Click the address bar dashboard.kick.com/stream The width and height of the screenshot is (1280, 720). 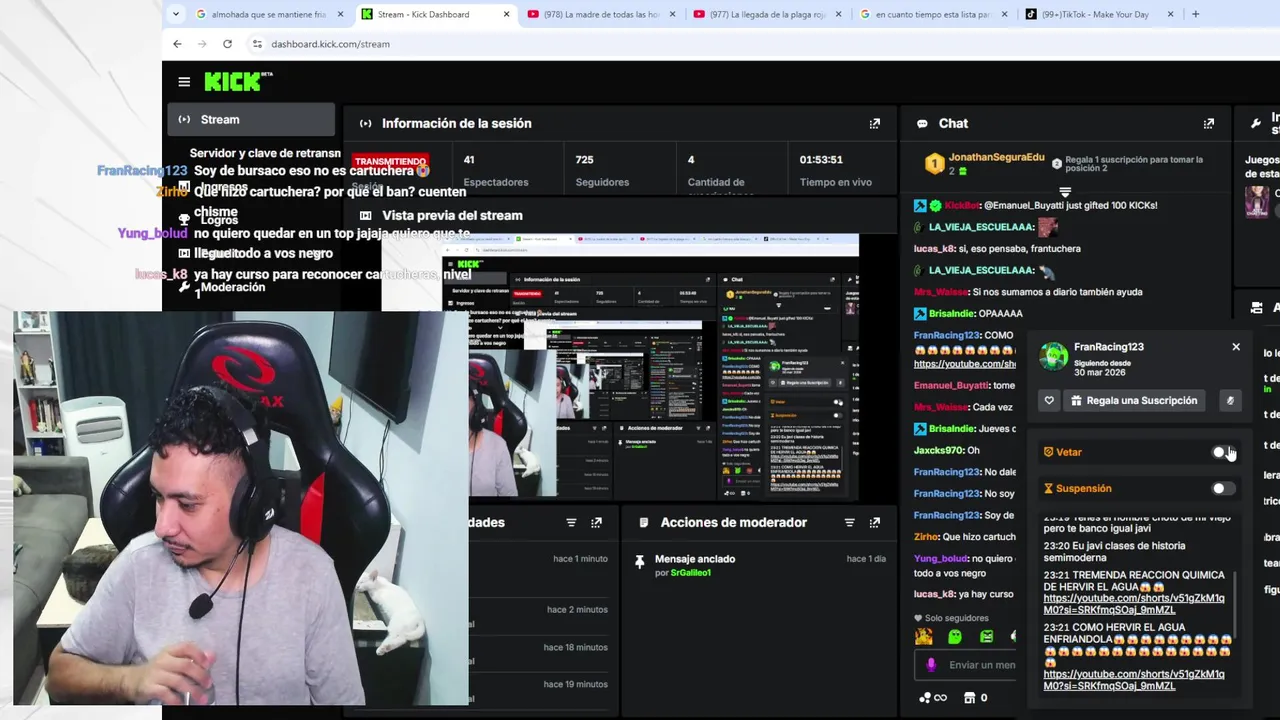330,44
